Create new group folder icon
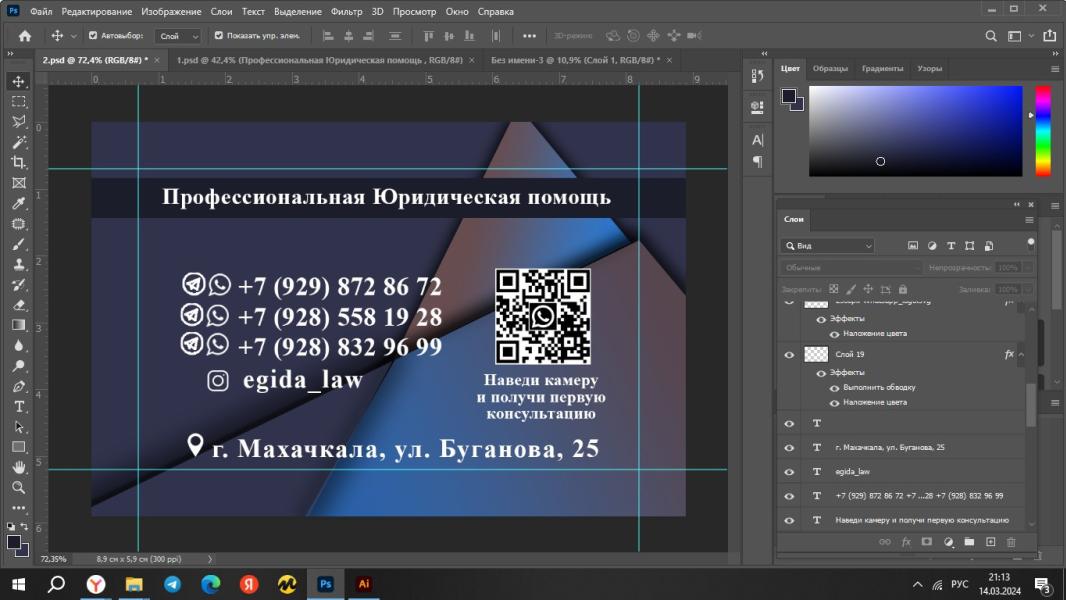1066x600 pixels. point(969,542)
